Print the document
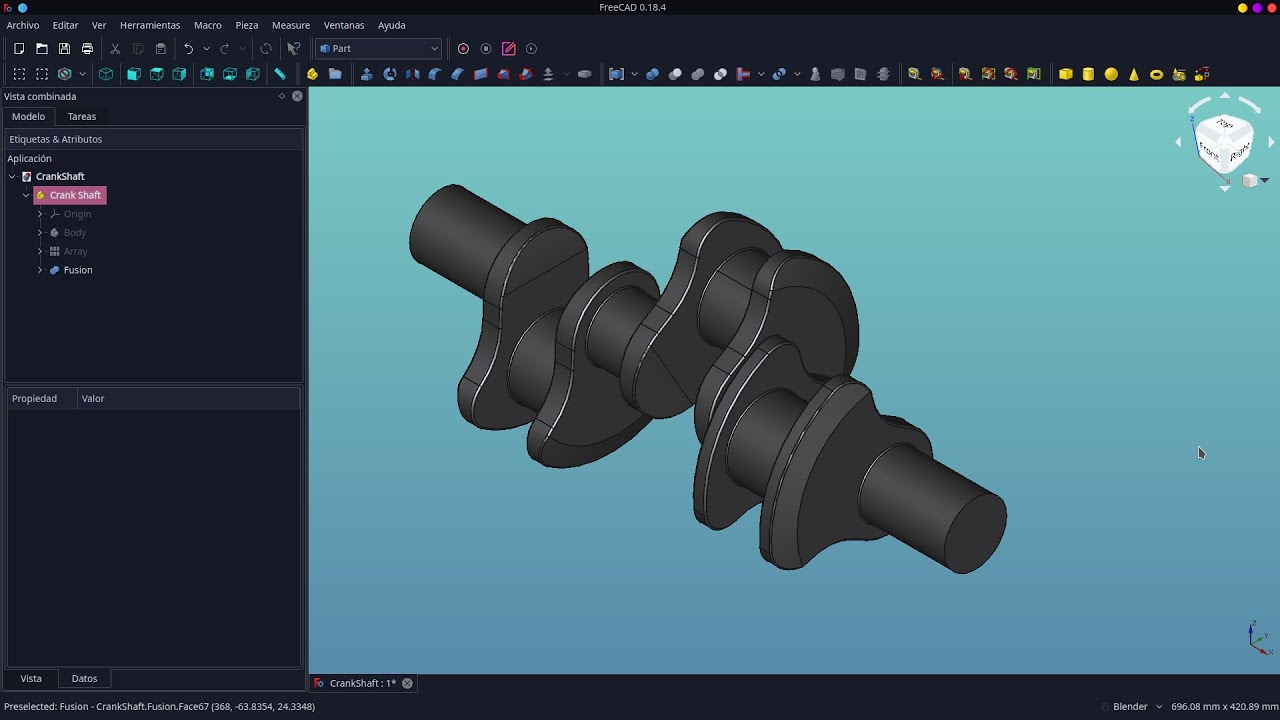This screenshot has width=1280, height=720. coord(87,48)
